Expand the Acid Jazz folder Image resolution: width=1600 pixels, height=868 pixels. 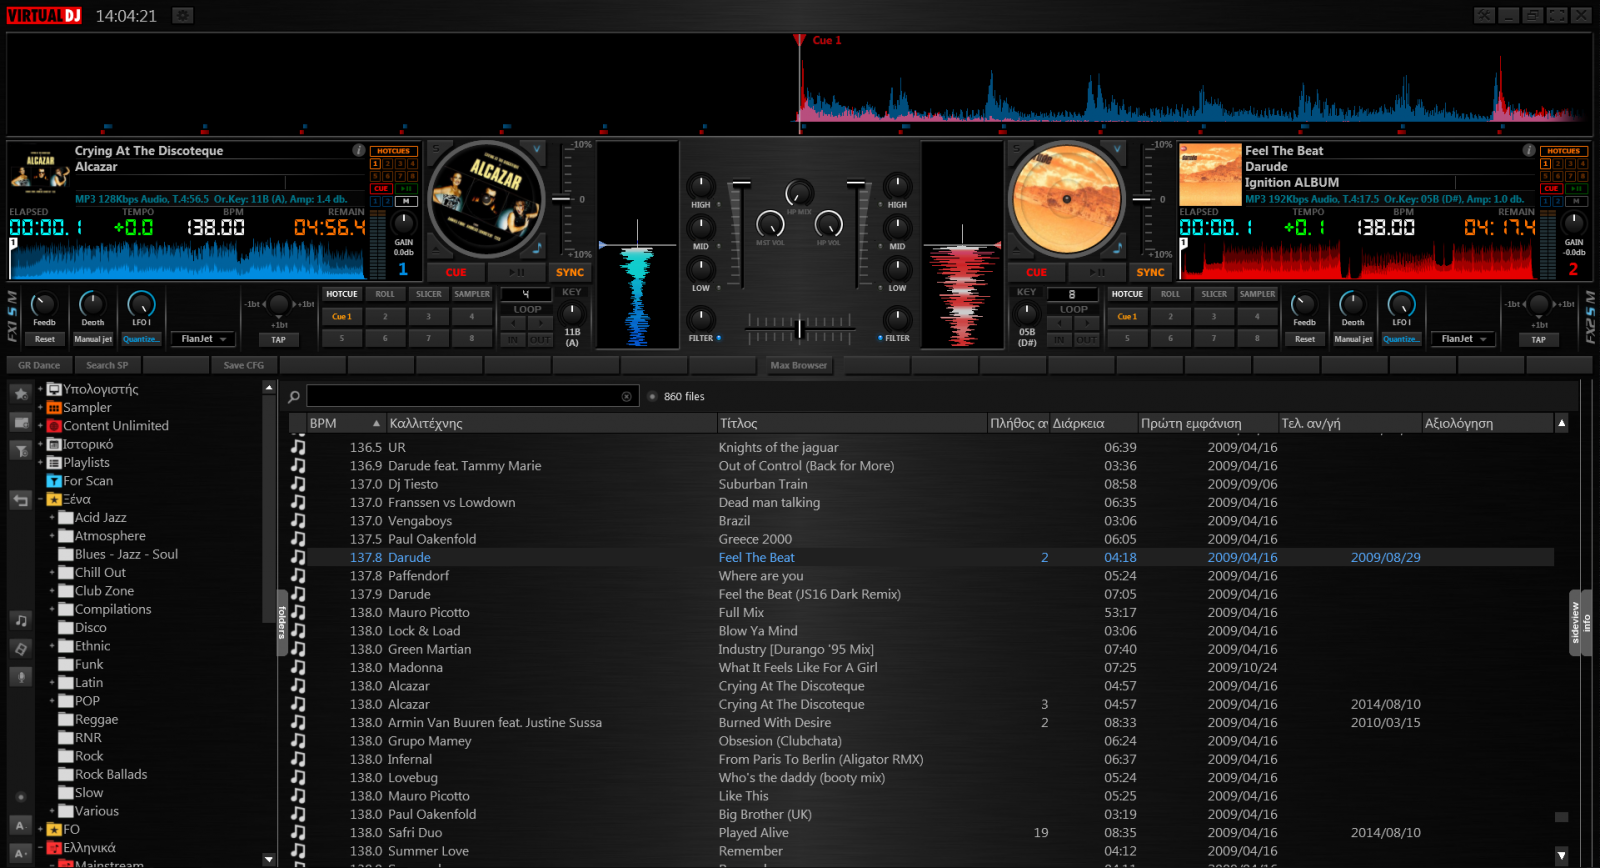coord(52,518)
